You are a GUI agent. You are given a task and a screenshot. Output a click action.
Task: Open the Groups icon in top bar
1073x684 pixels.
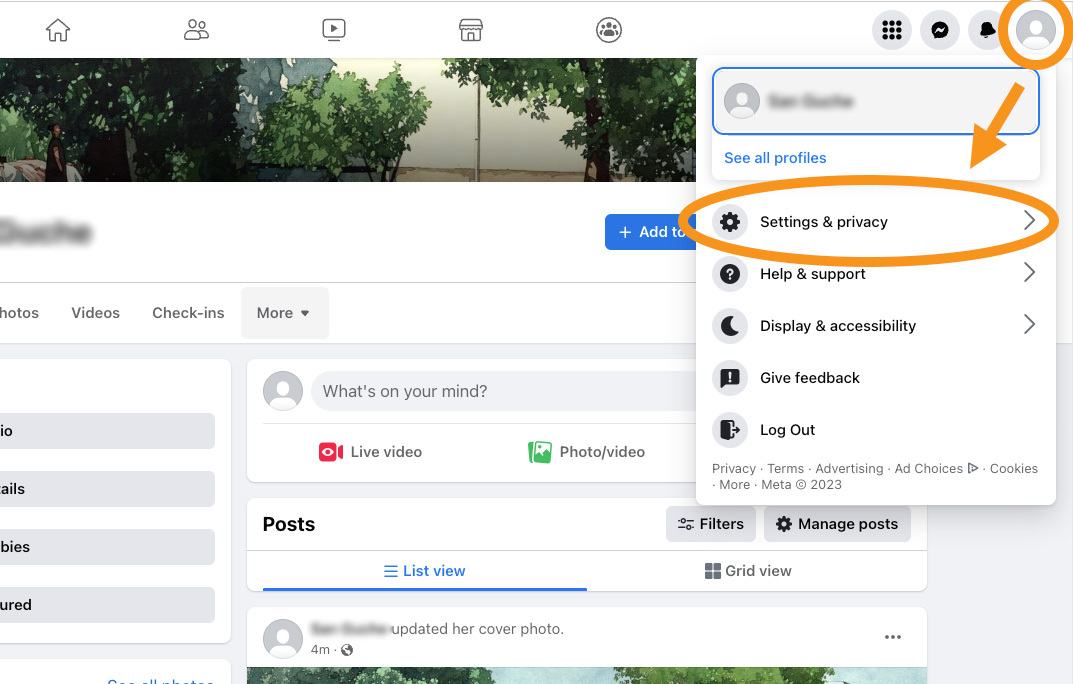(x=609, y=30)
